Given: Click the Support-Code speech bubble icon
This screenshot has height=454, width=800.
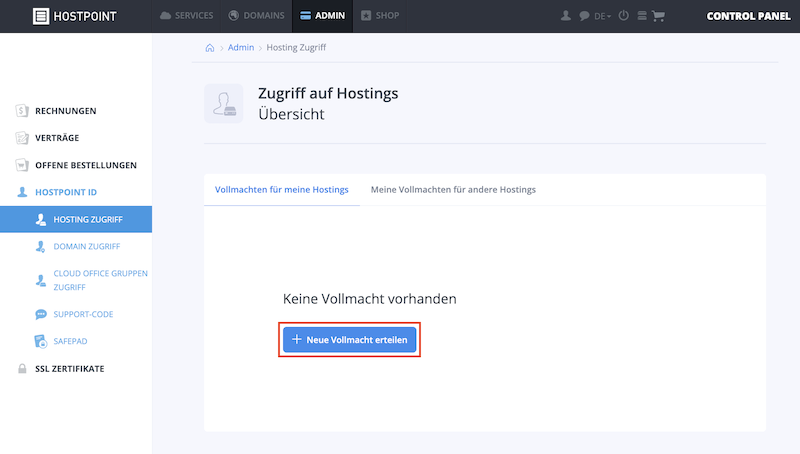Looking at the screenshot, I should 41,314.
